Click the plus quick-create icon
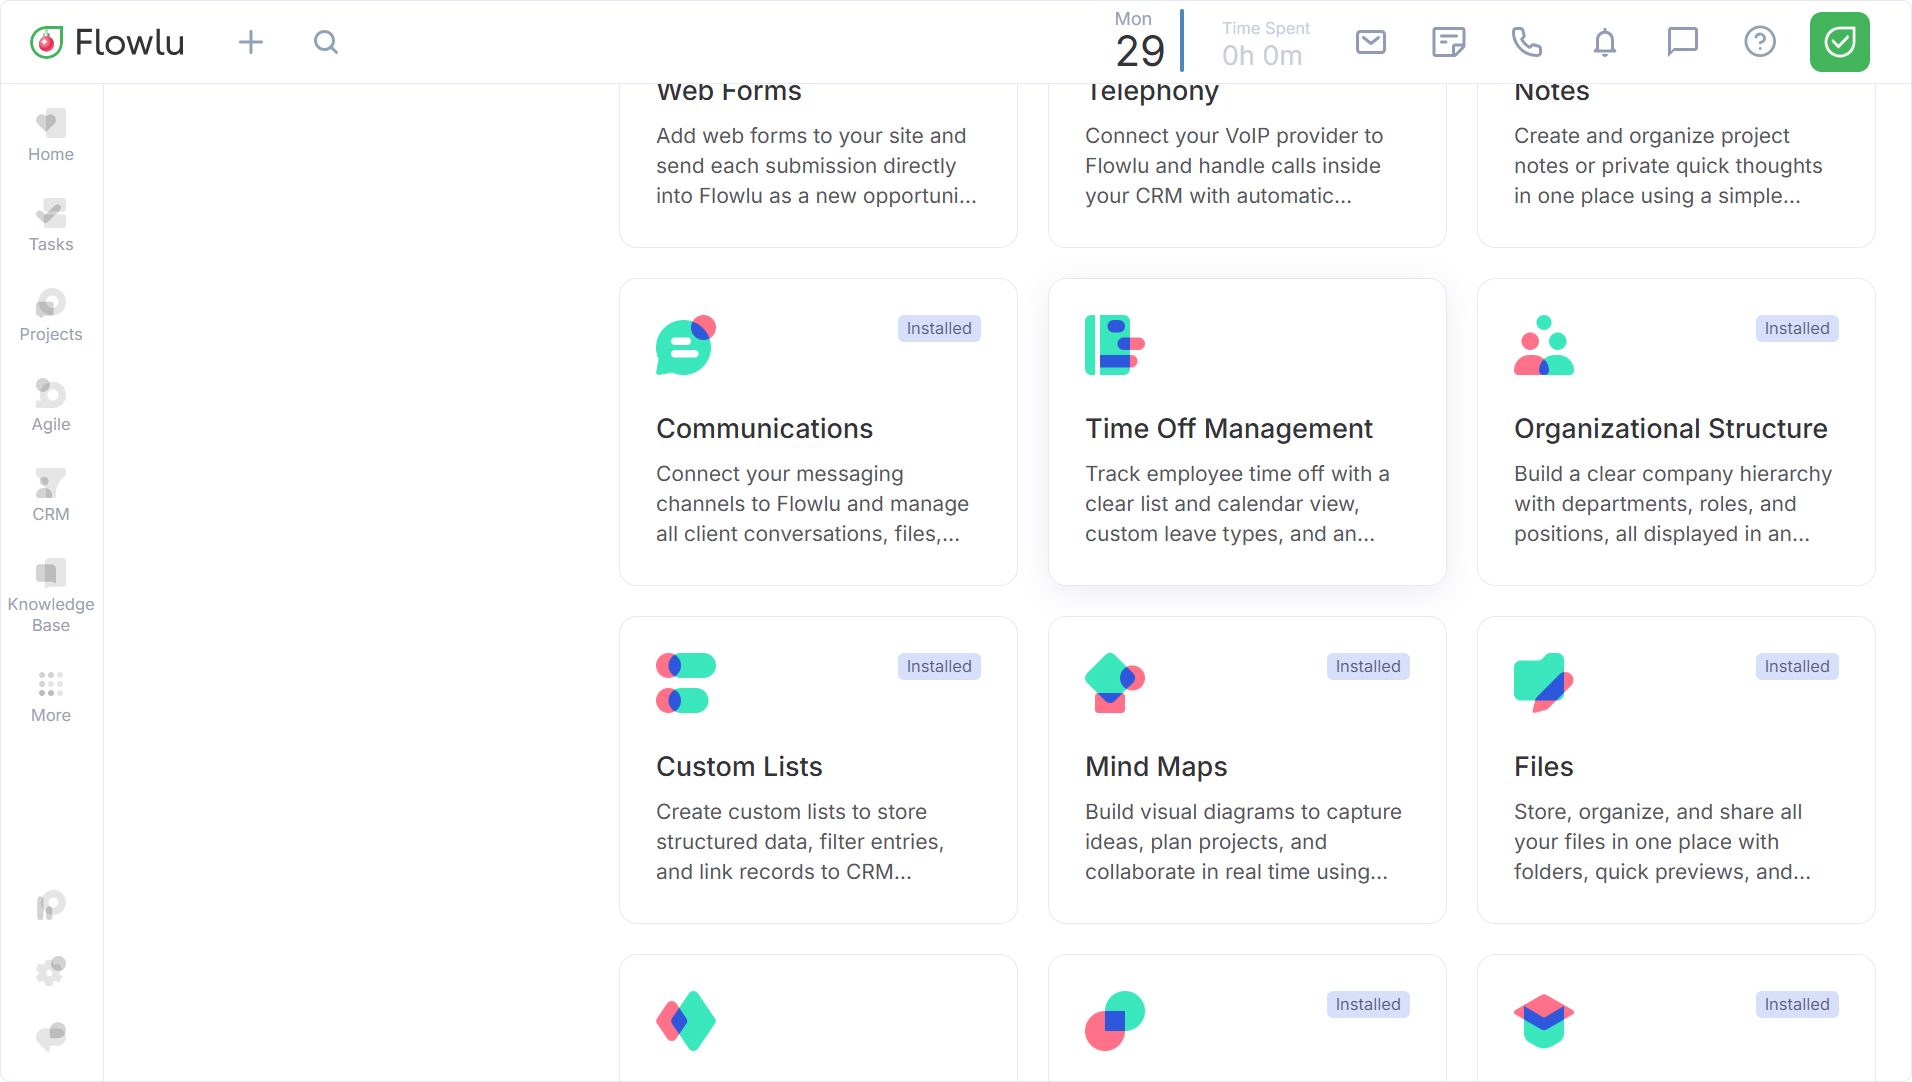The image size is (1912, 1082). (251, 42)
